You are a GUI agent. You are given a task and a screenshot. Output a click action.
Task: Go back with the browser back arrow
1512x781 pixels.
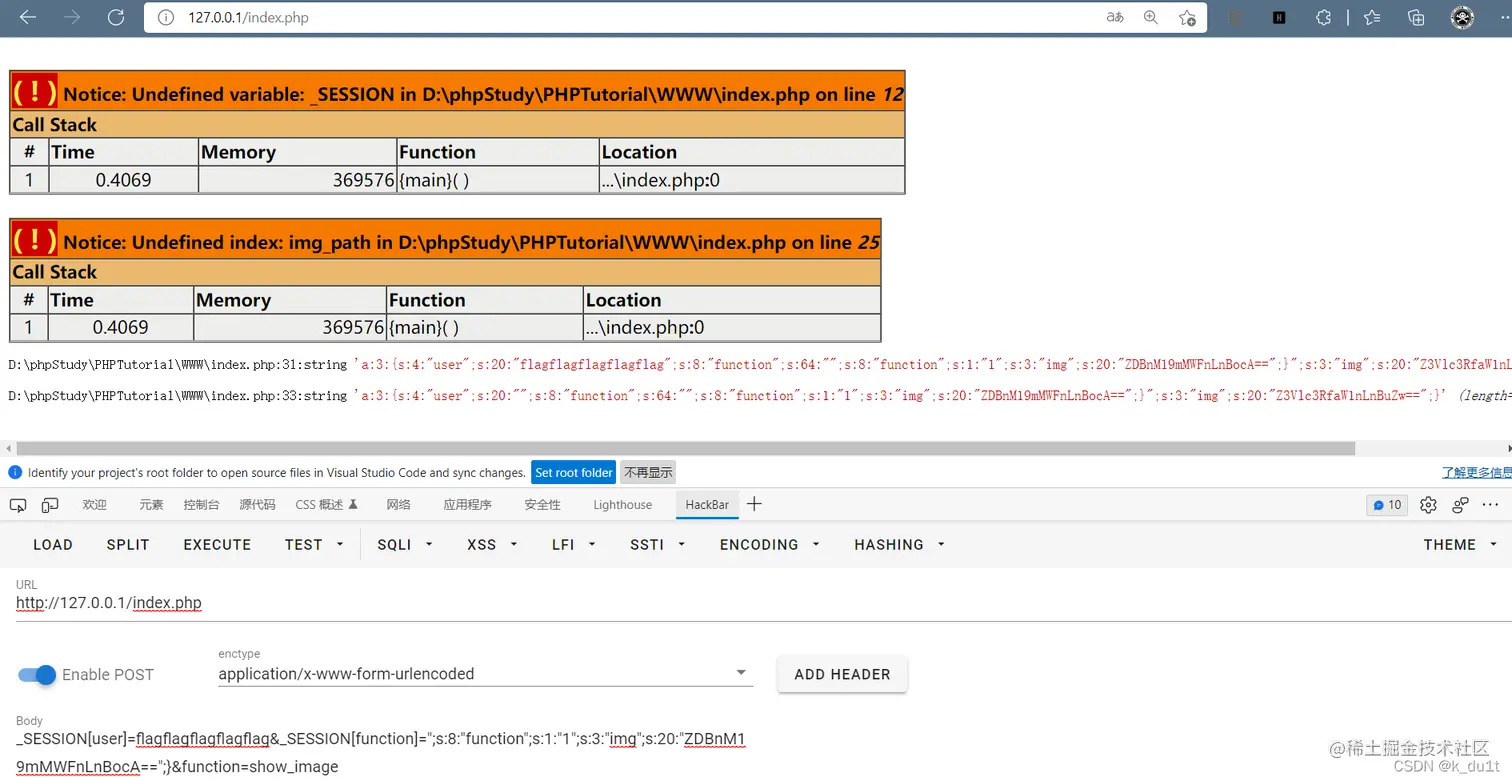(x=28, y=17)
